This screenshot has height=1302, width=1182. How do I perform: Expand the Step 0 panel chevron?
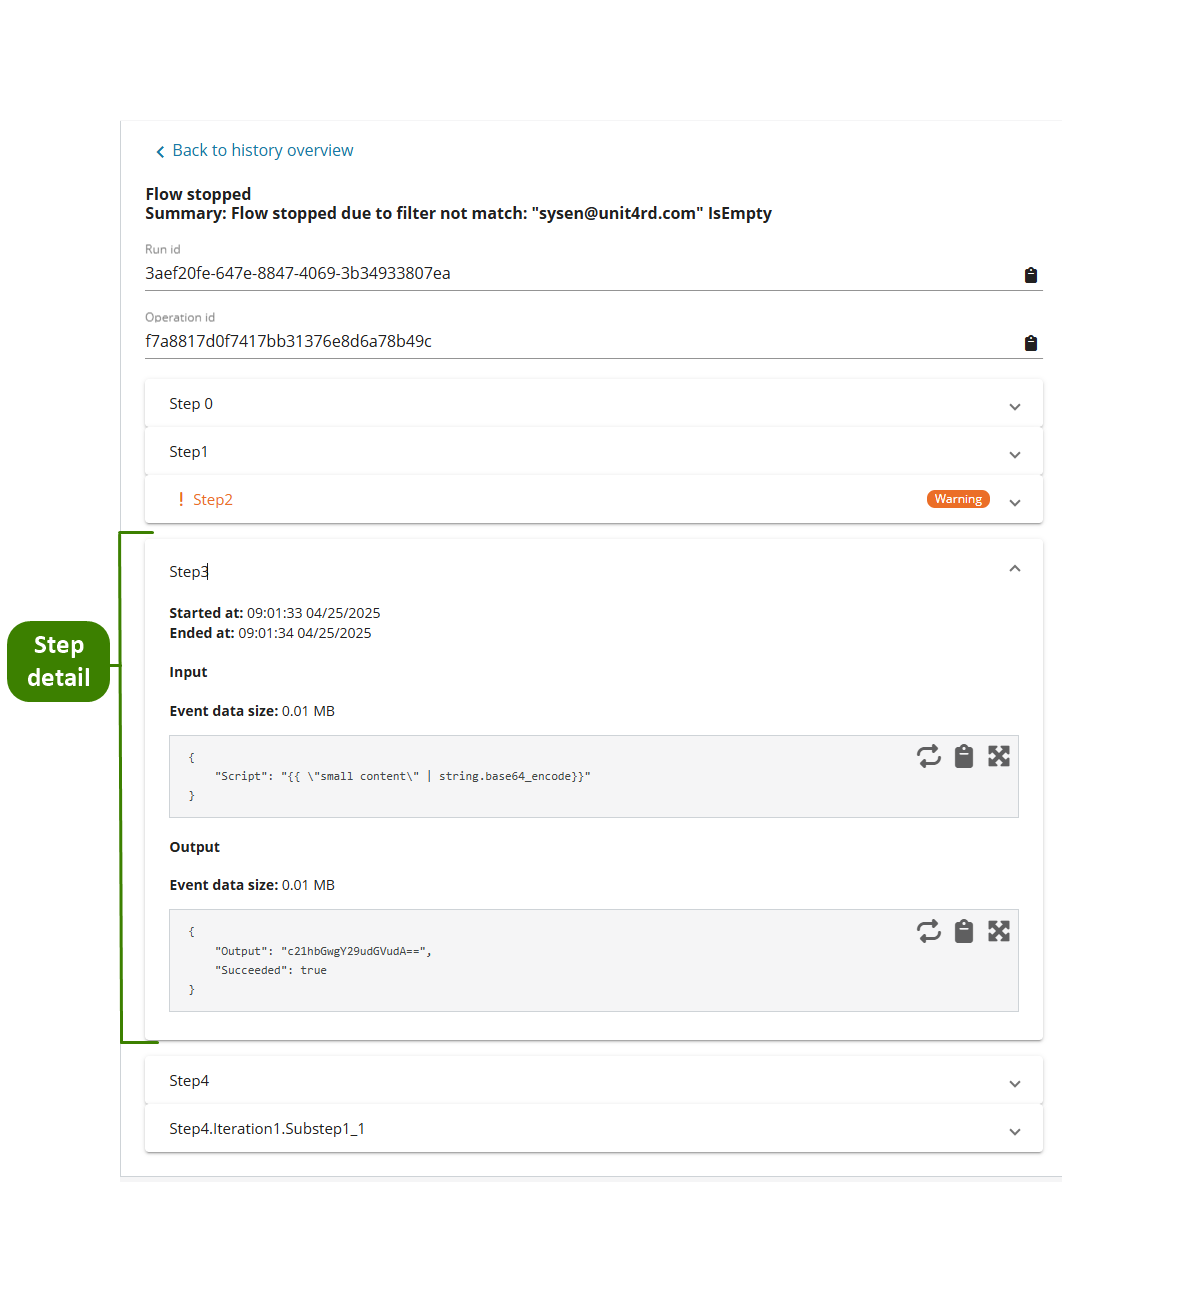(1015, 407)
